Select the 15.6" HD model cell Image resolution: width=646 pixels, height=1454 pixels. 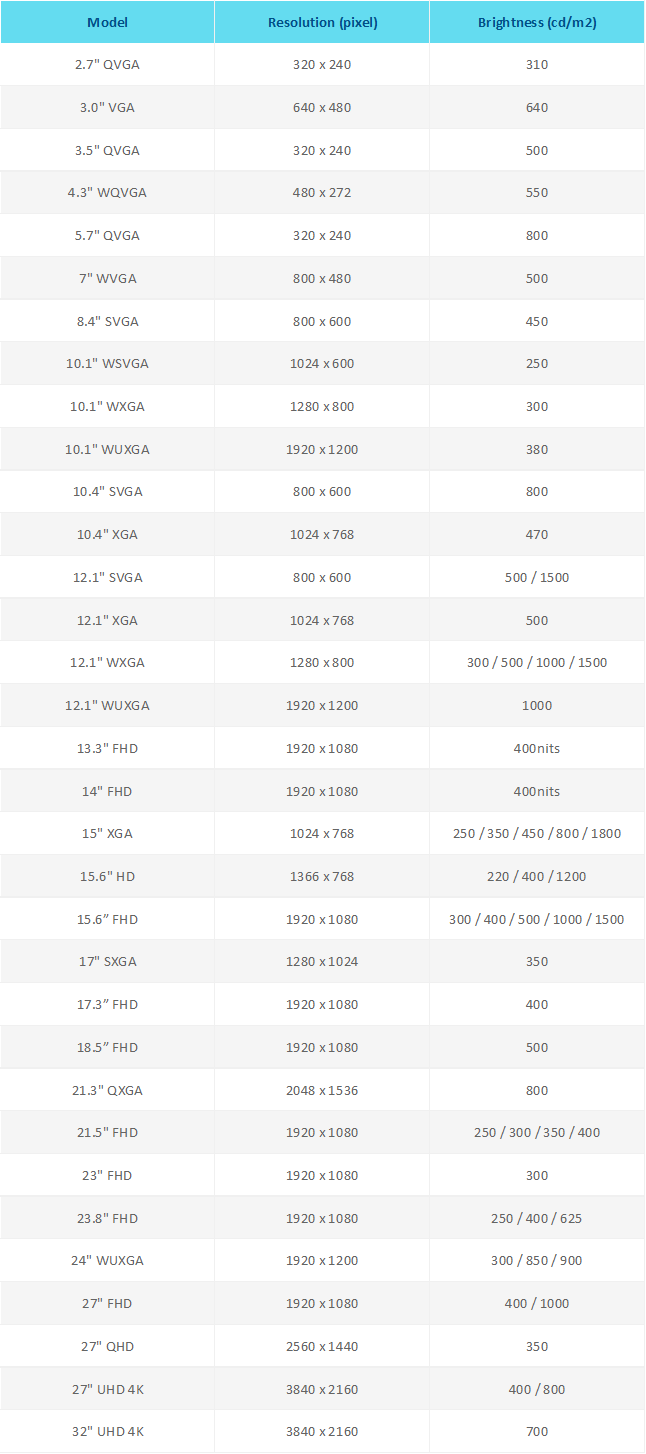pyautogui.click(x=107, y=877)
